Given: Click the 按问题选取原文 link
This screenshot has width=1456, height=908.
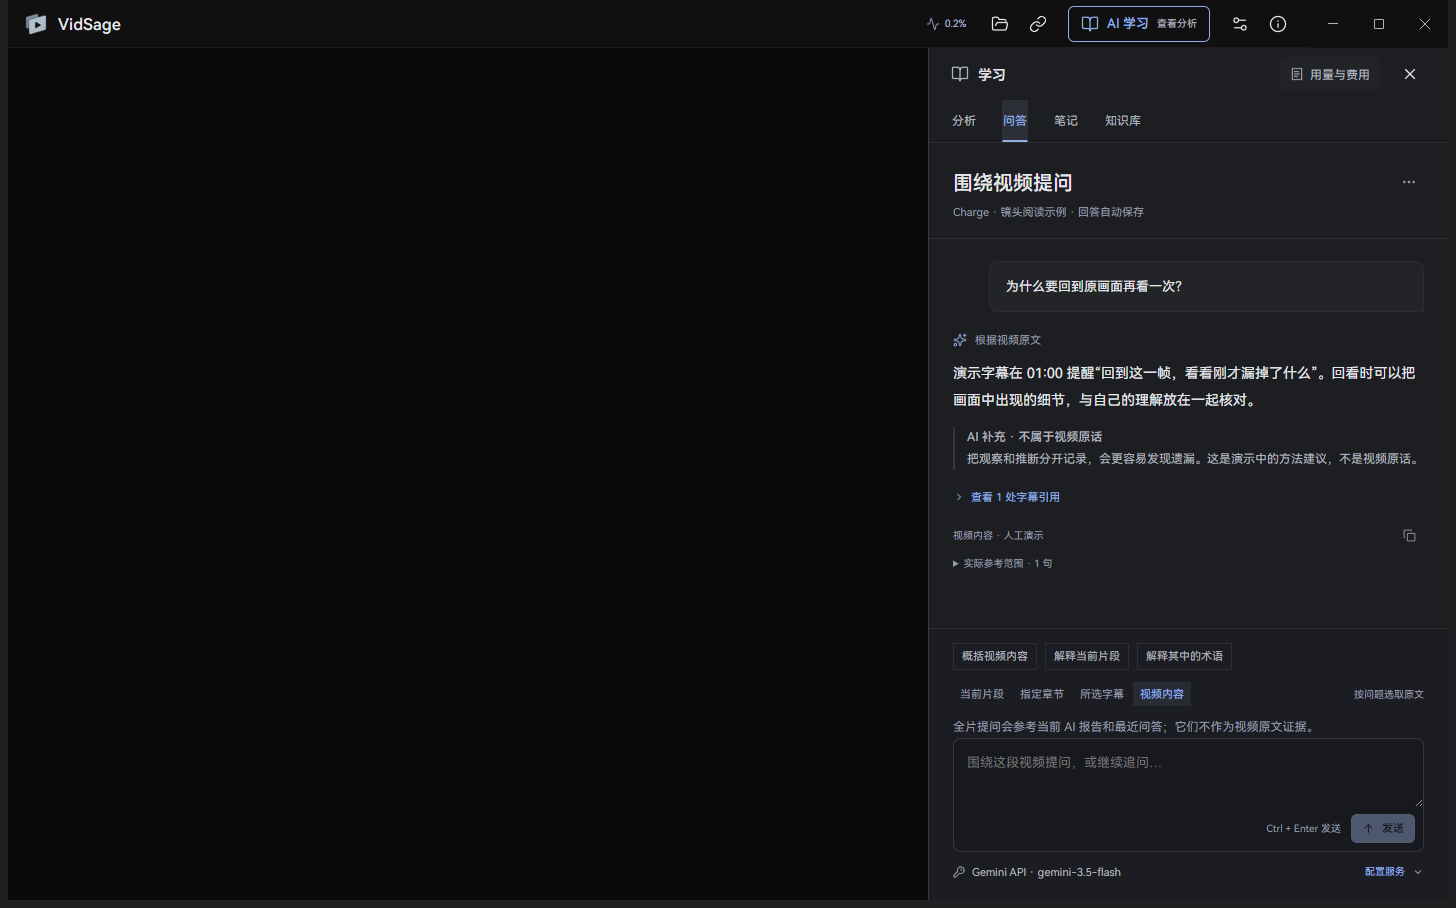Looking at the screenshot, I should click(1389, 694).
